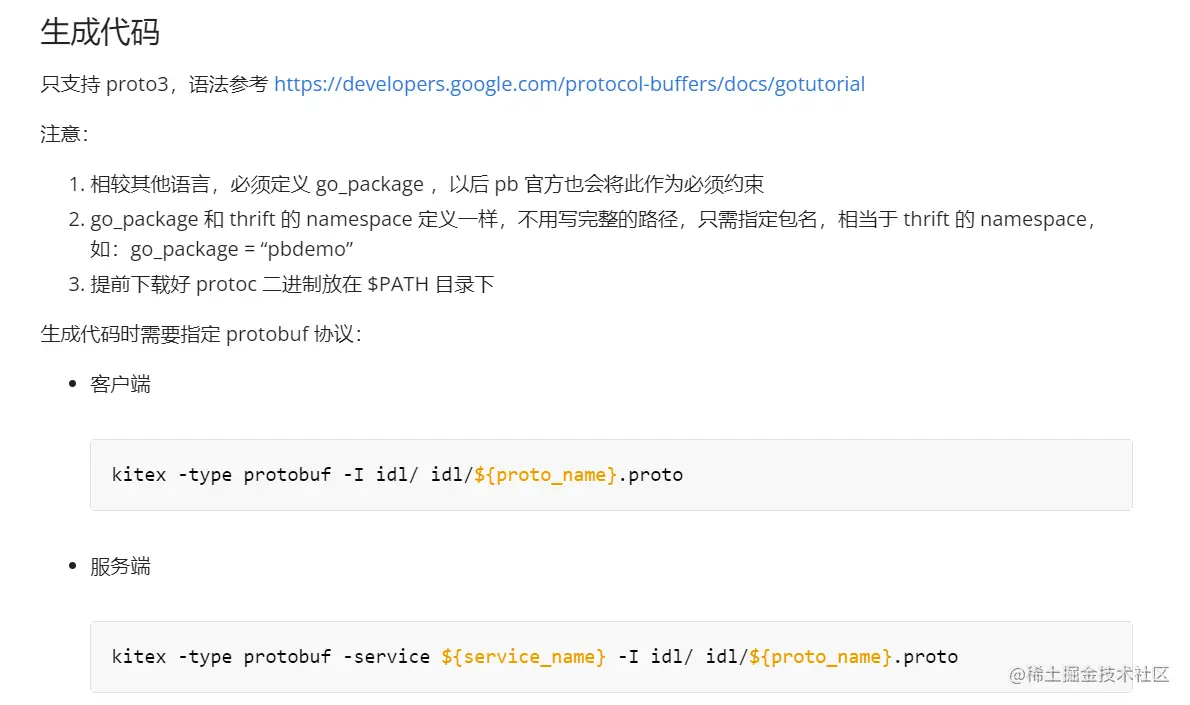This screenshot has width=1190, height=705.
Task: Open the protocol-buffers gotutorial link
Action: pyautogui.click(x=569, y=84)
